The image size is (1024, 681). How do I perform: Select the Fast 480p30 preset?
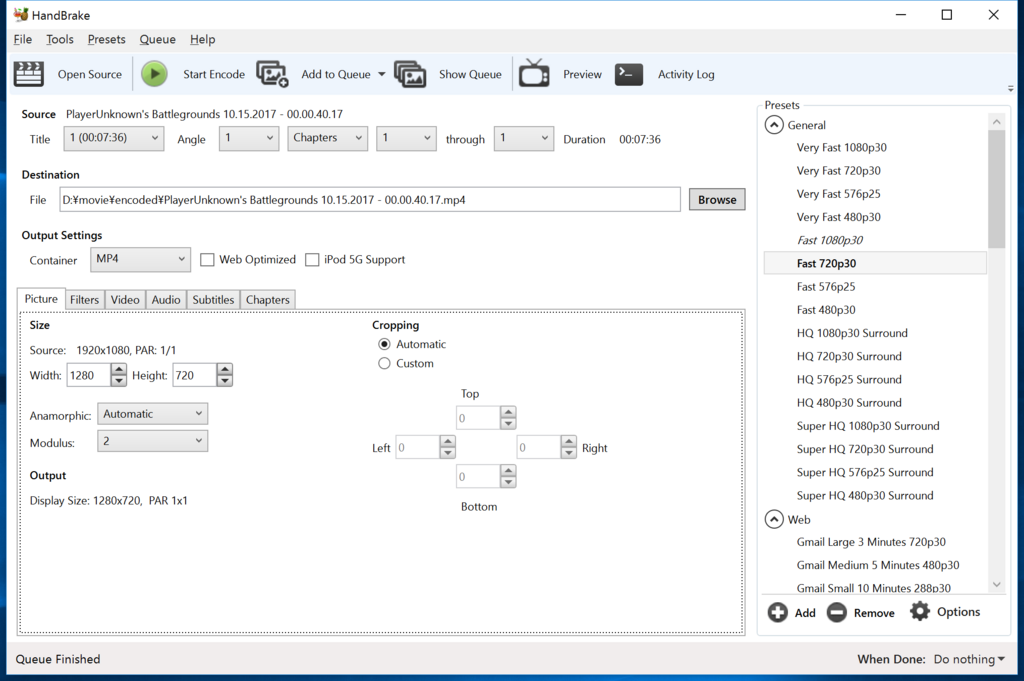(x=825, y=310)
